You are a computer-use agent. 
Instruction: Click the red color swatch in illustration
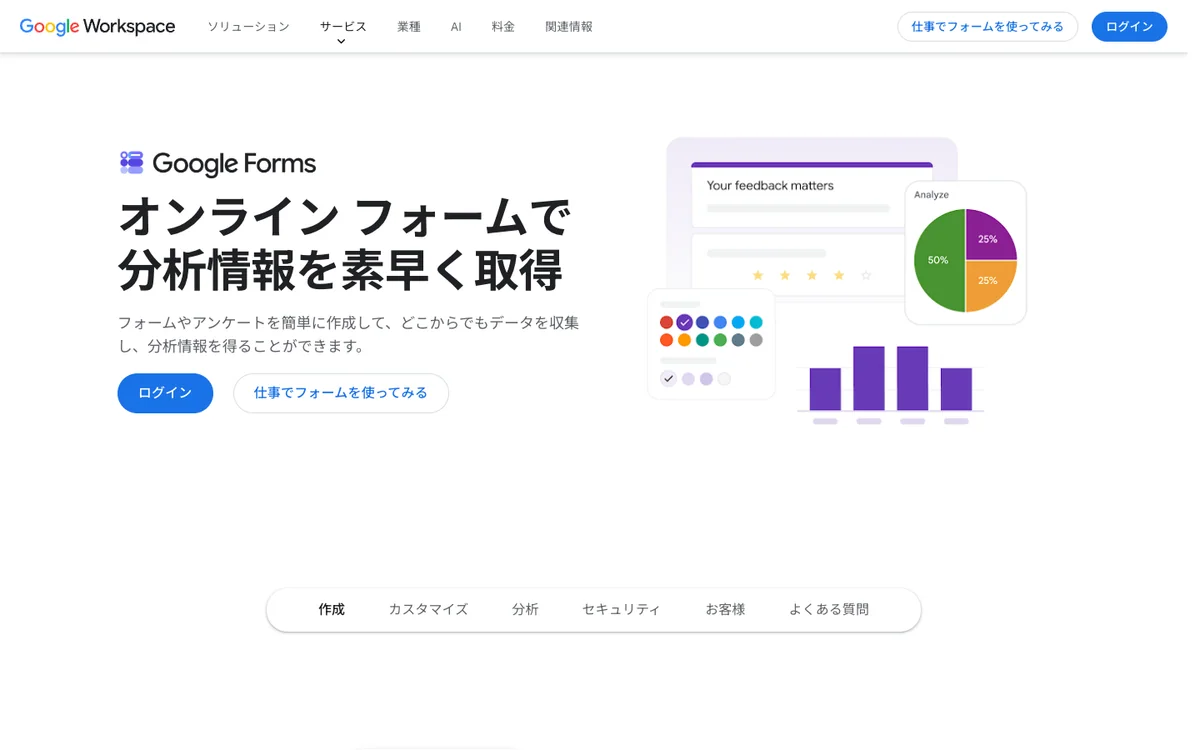(x=667, y=322)
